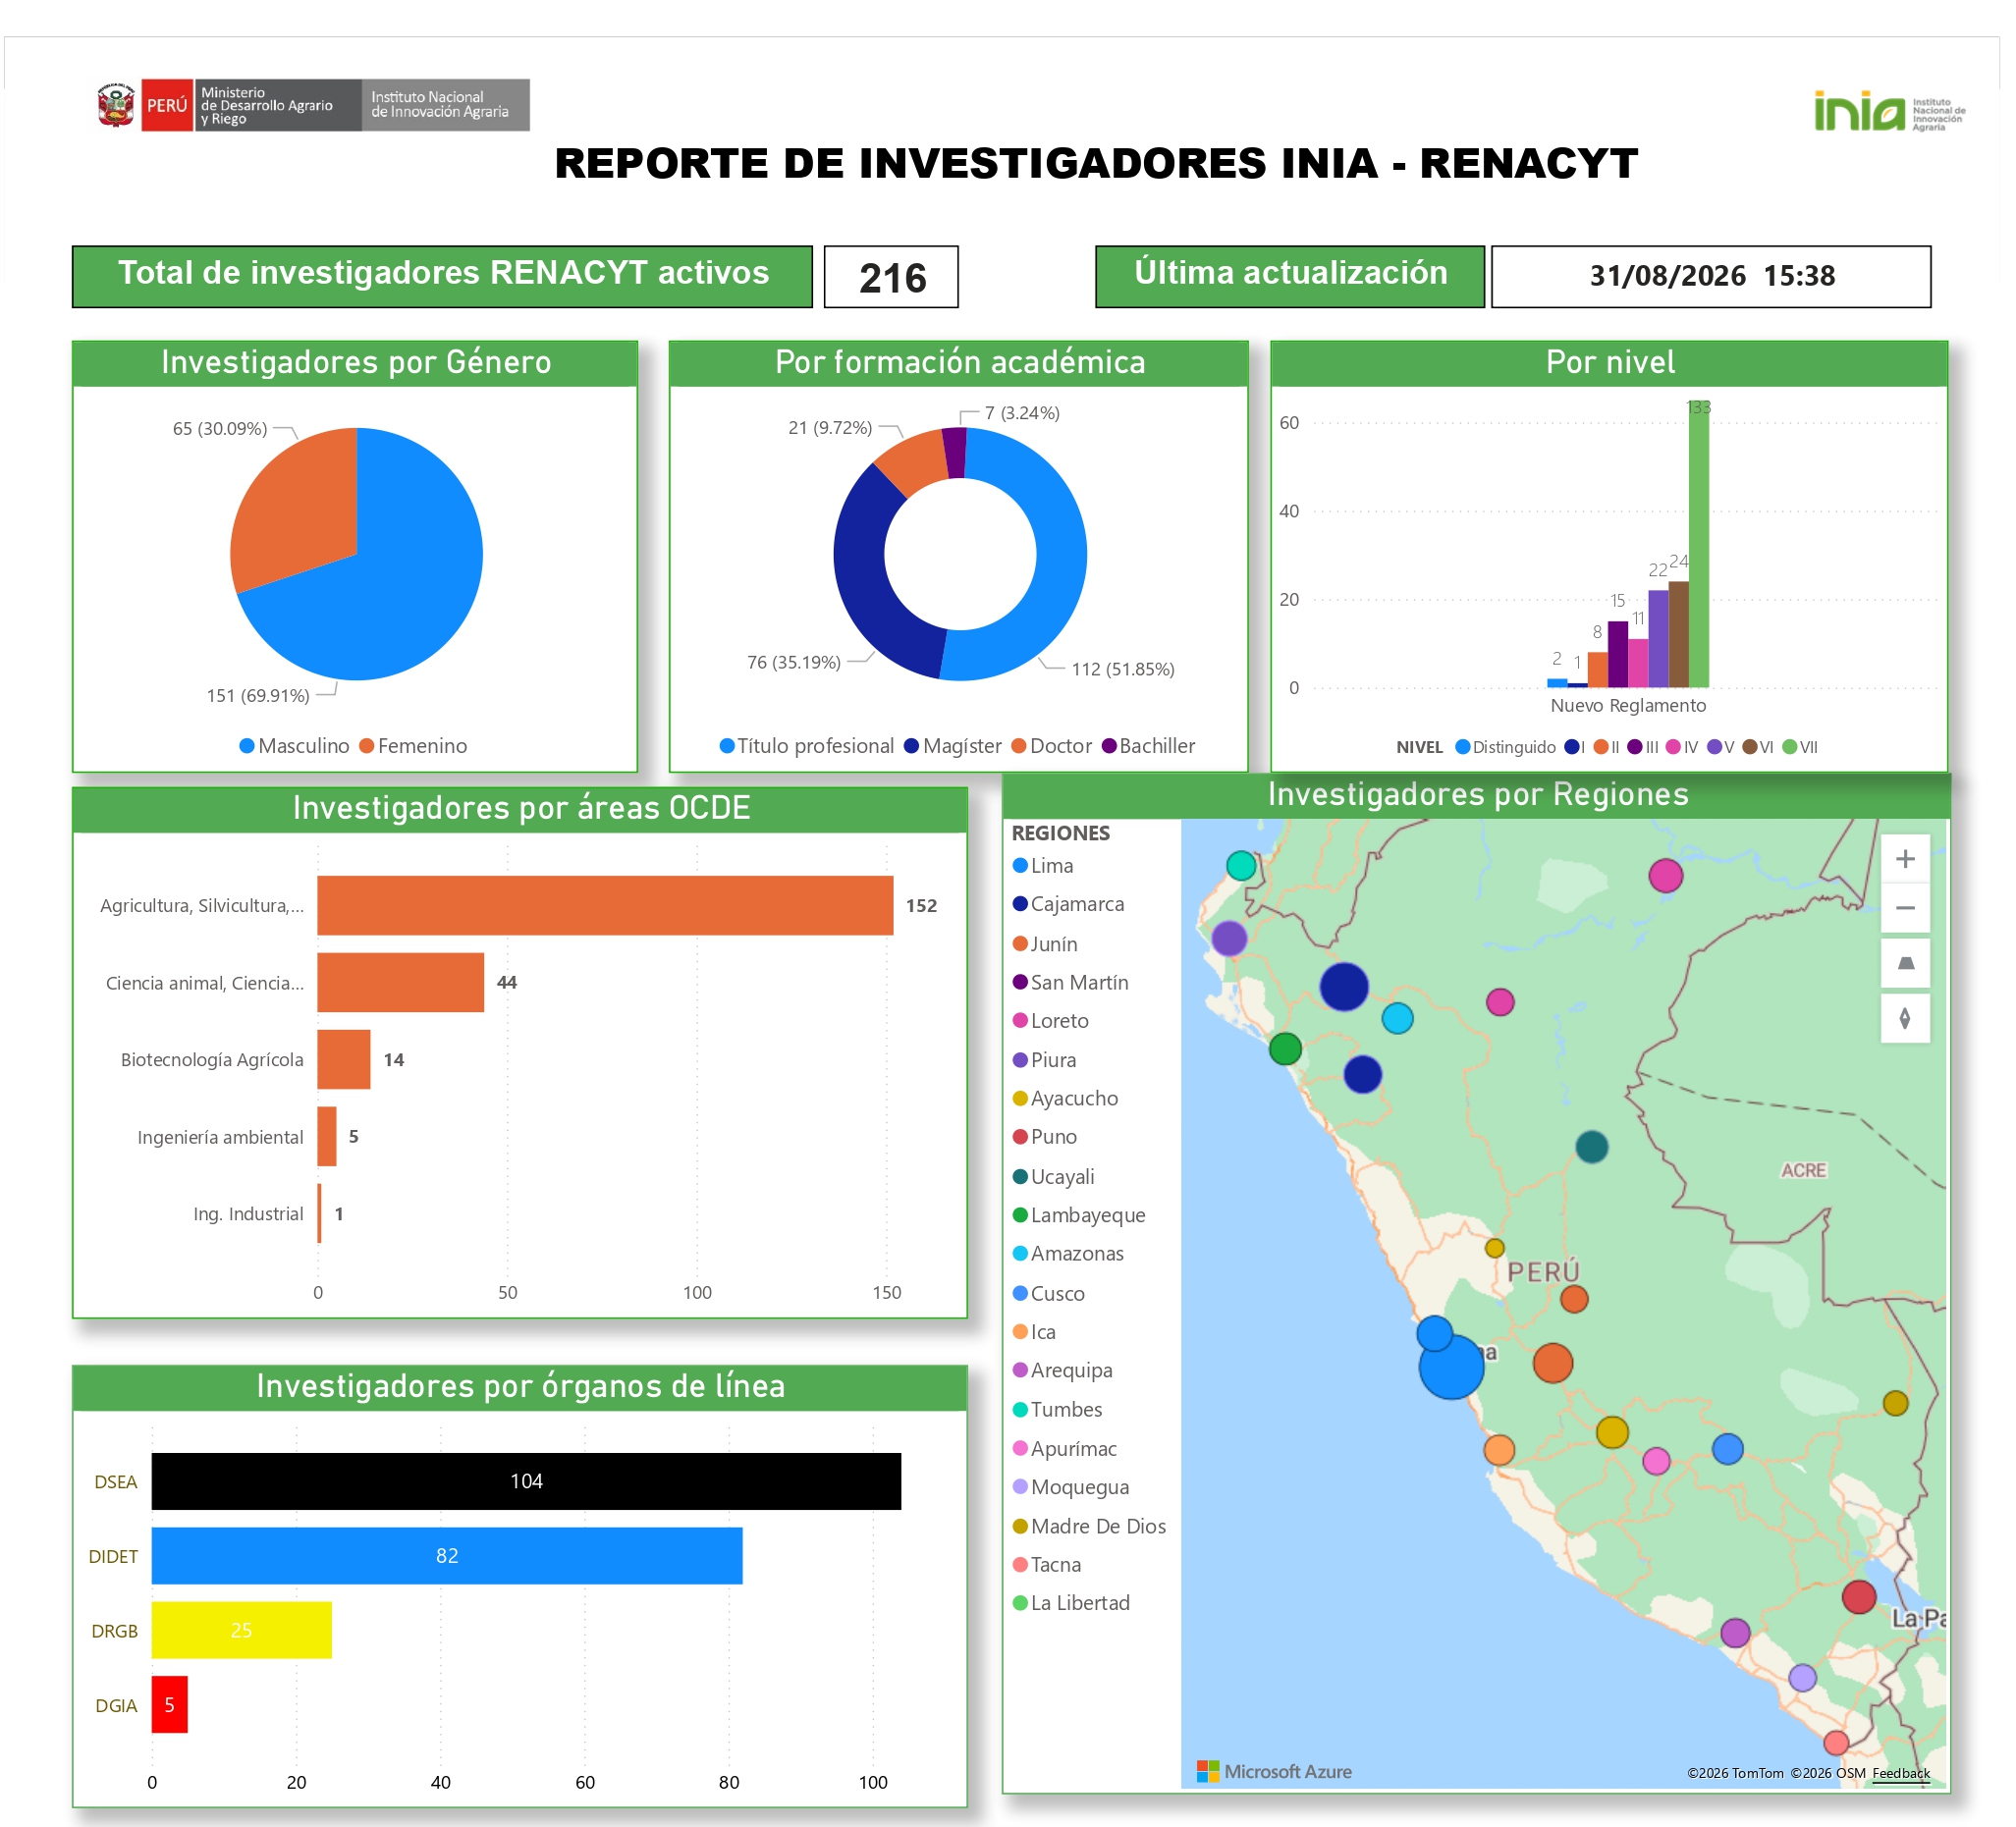Image resolution: width=2016 pixels, height=1827 pixels.
Task: Select the Lima legend marker
Action: pos(1020,865)
